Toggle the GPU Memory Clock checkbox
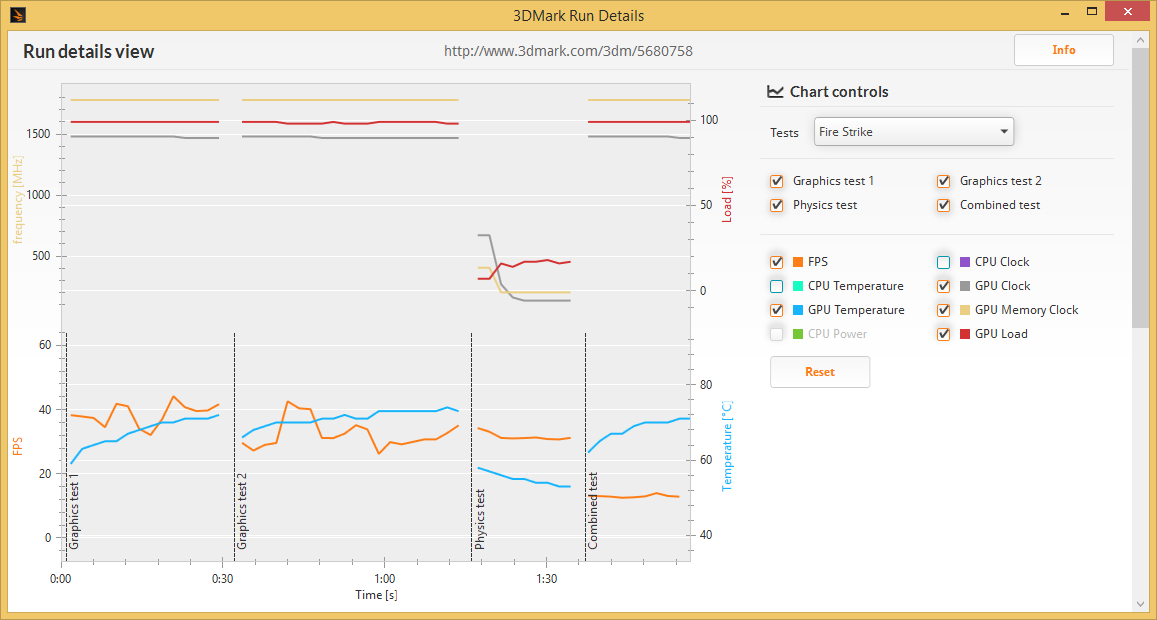The image size is (1157, 620). pyautogui.click(x=943, y=310)
